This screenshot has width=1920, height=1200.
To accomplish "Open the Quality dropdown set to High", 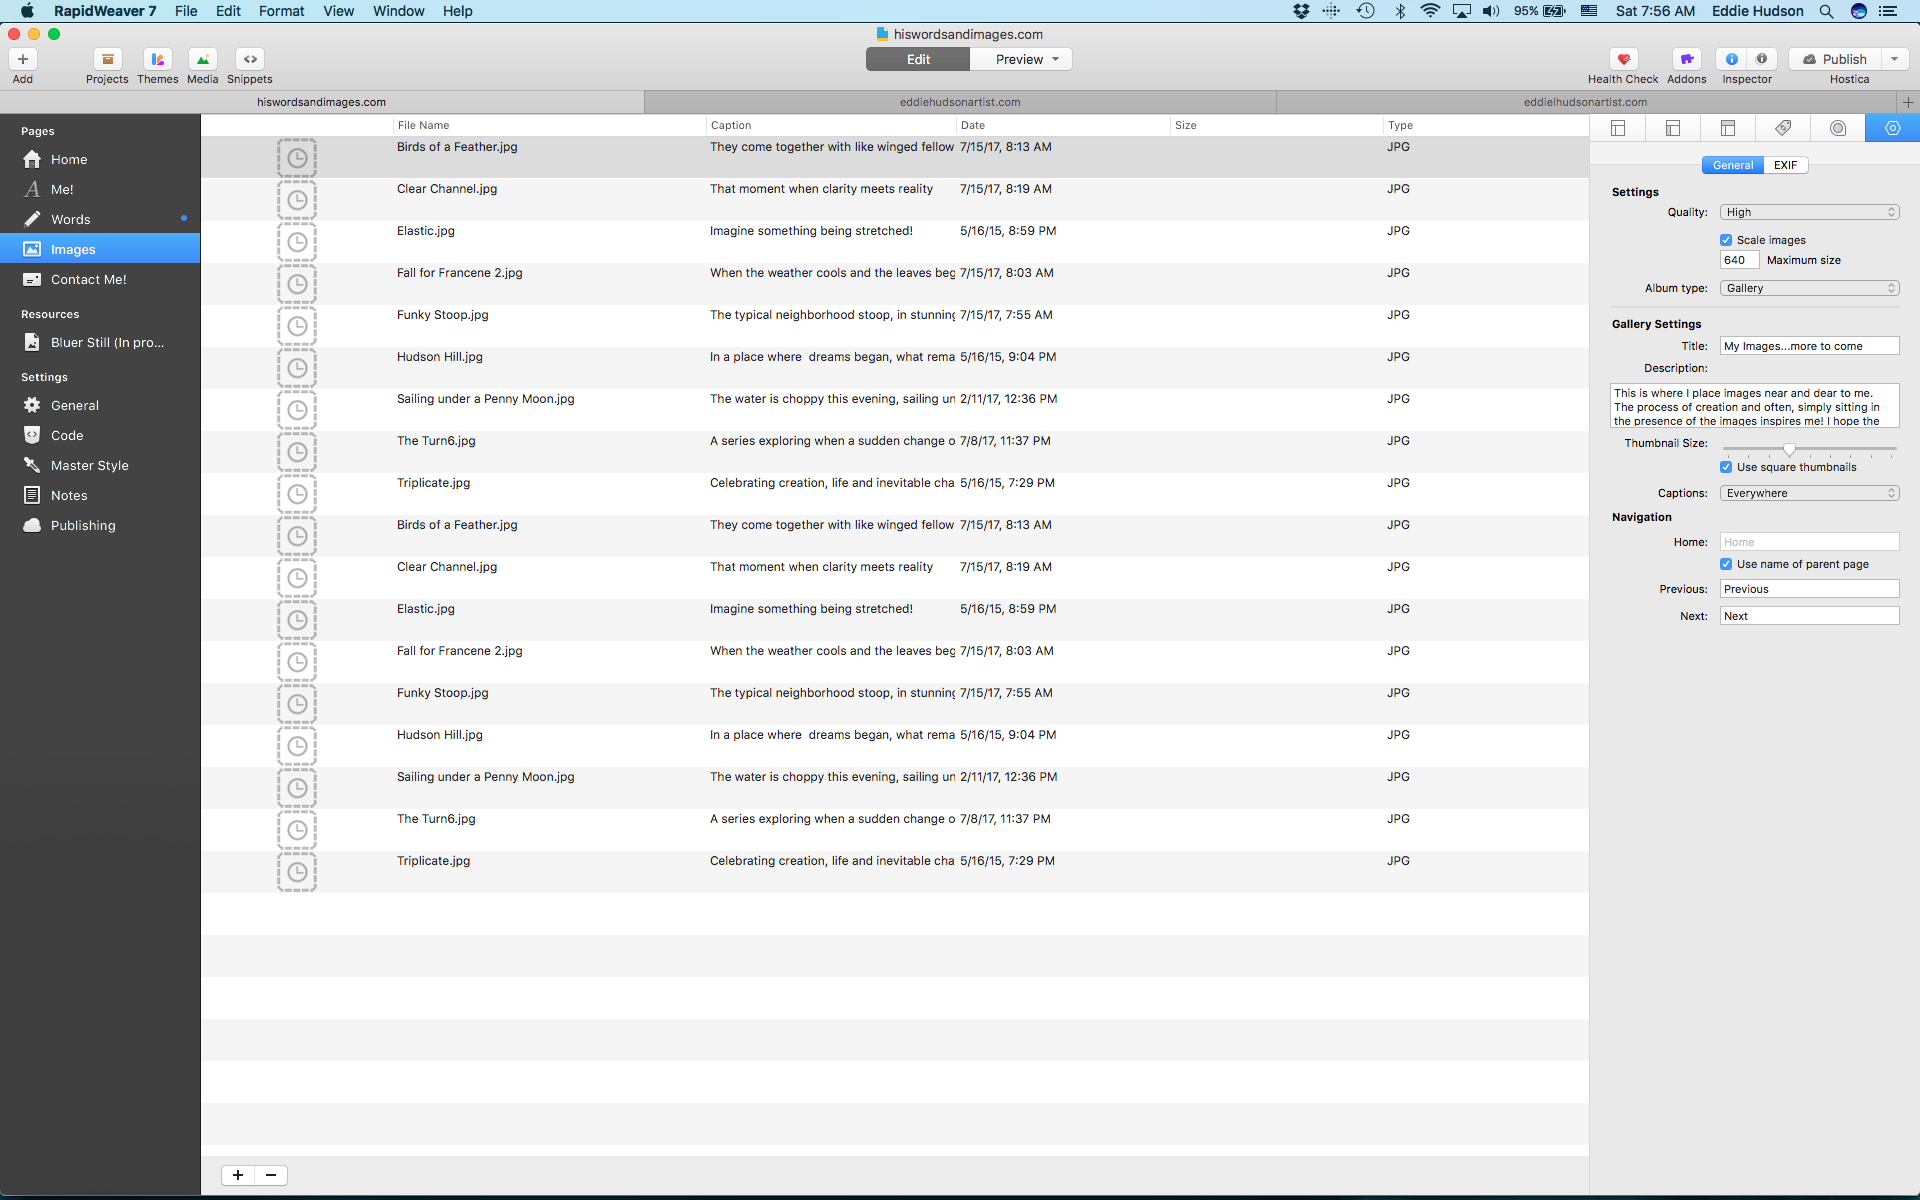I will [x=1809, y=212].
